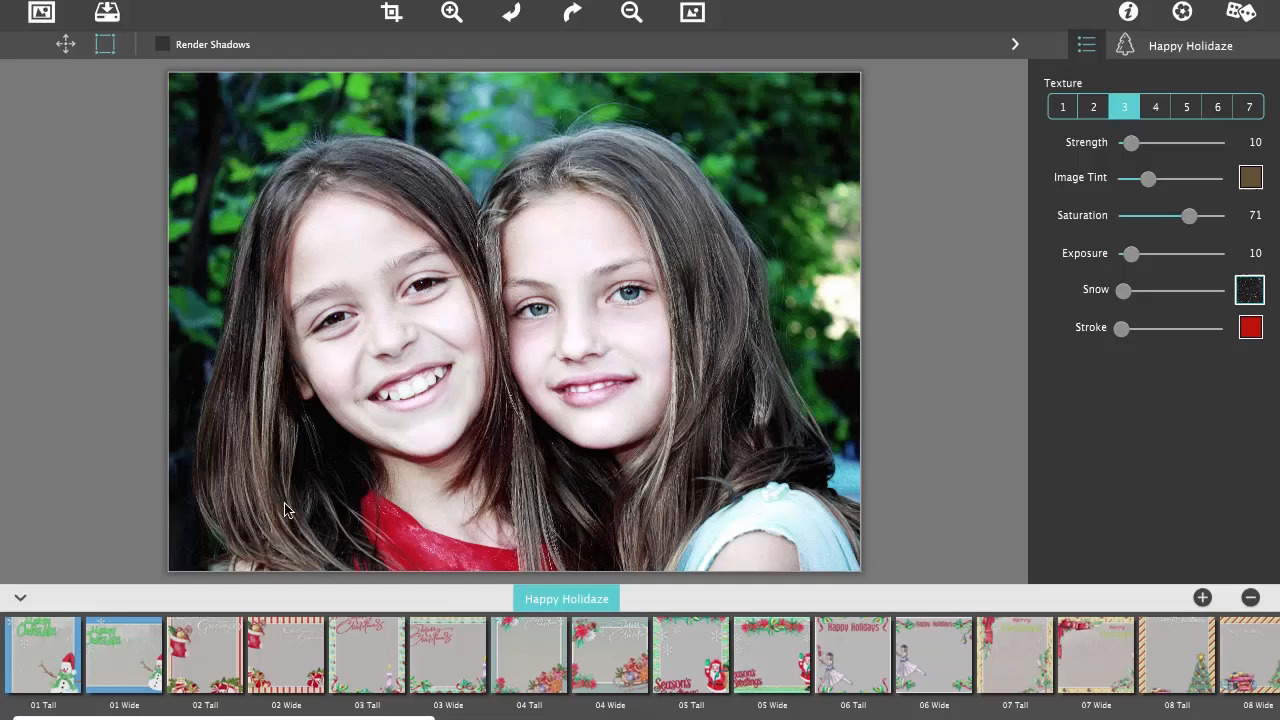Collapse the preset tray with the down chevron
The height and width of the screenshot is (720, 1280).
[x=20, y=598]
